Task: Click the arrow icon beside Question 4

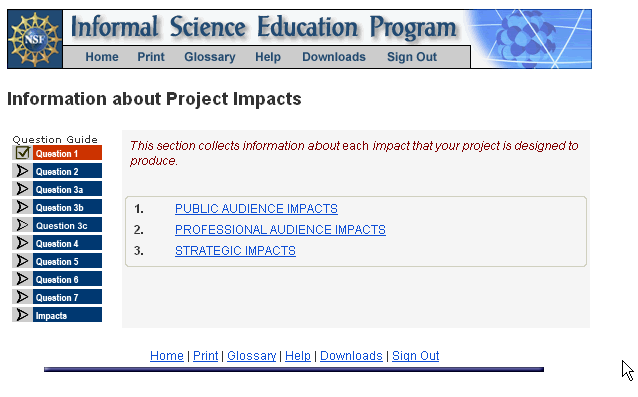Action: pyautogui.click(x=22, y=243)
